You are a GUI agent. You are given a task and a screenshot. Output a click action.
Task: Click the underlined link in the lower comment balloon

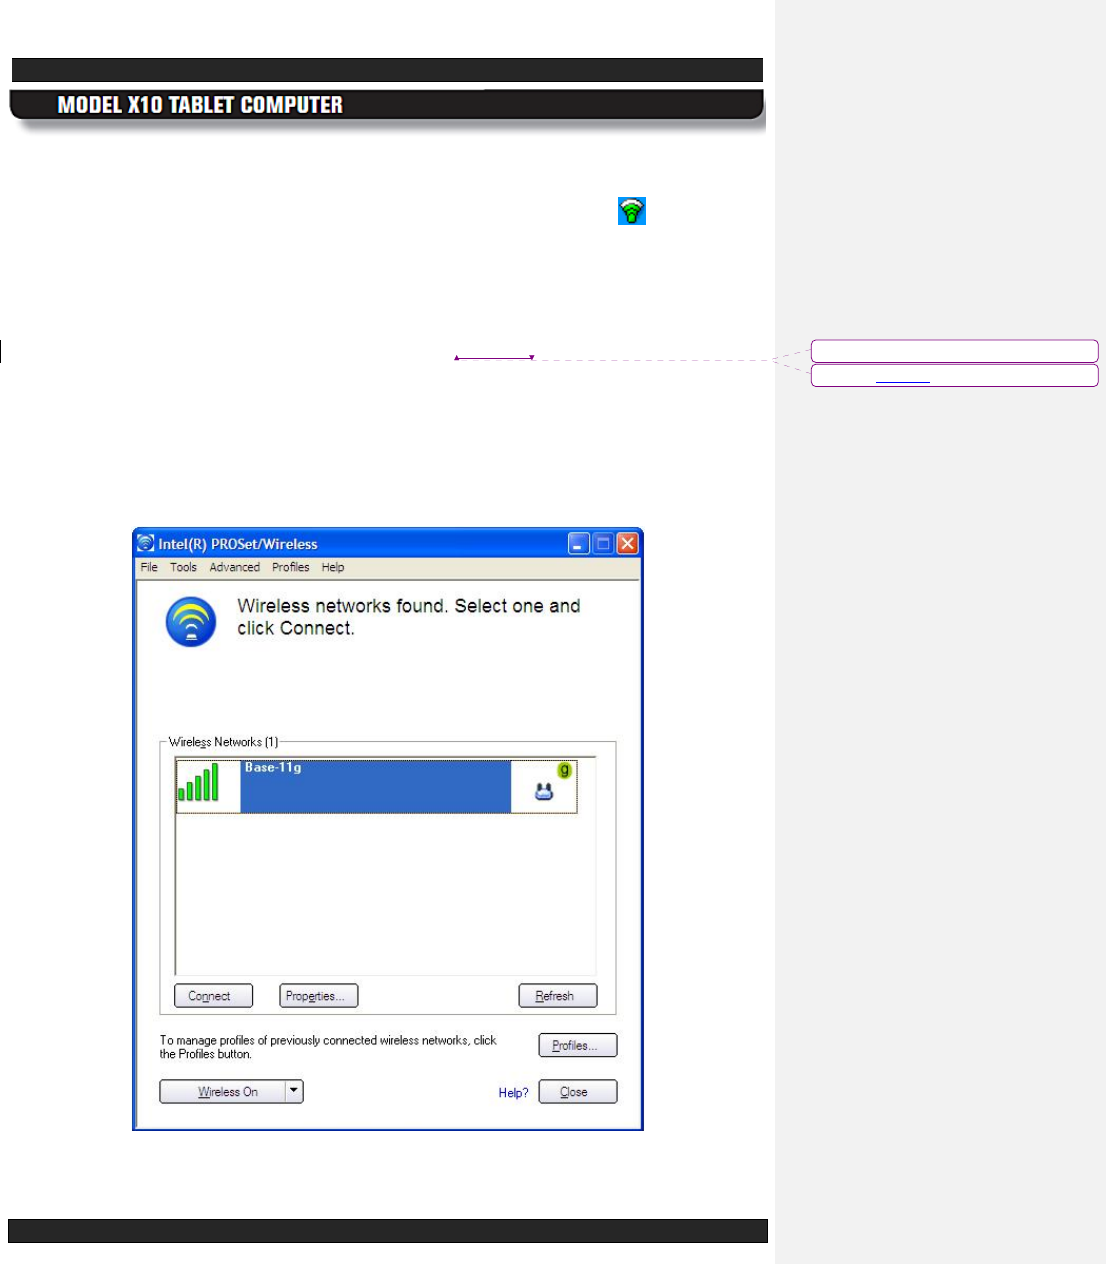click(903, 381)
